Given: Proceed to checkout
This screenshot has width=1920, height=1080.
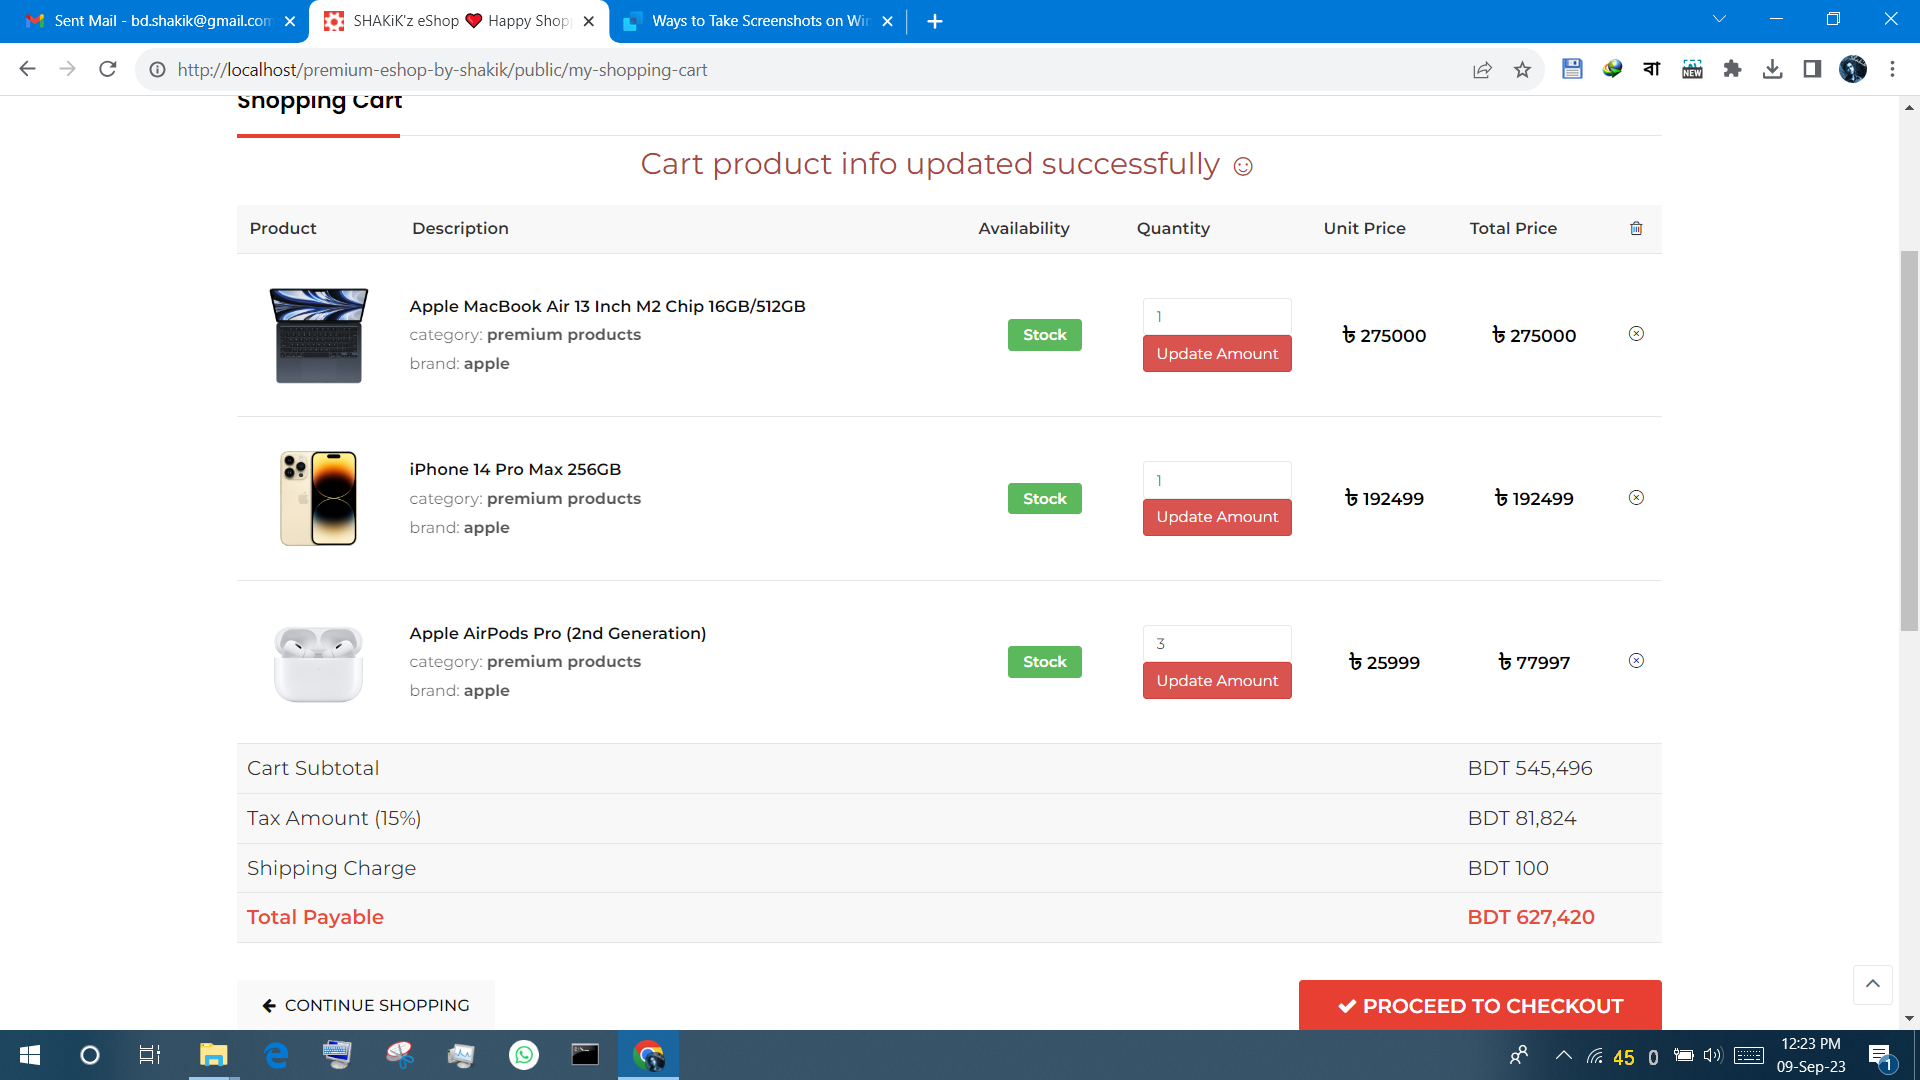Looking at the screenshot, I should [1480, 1005].
